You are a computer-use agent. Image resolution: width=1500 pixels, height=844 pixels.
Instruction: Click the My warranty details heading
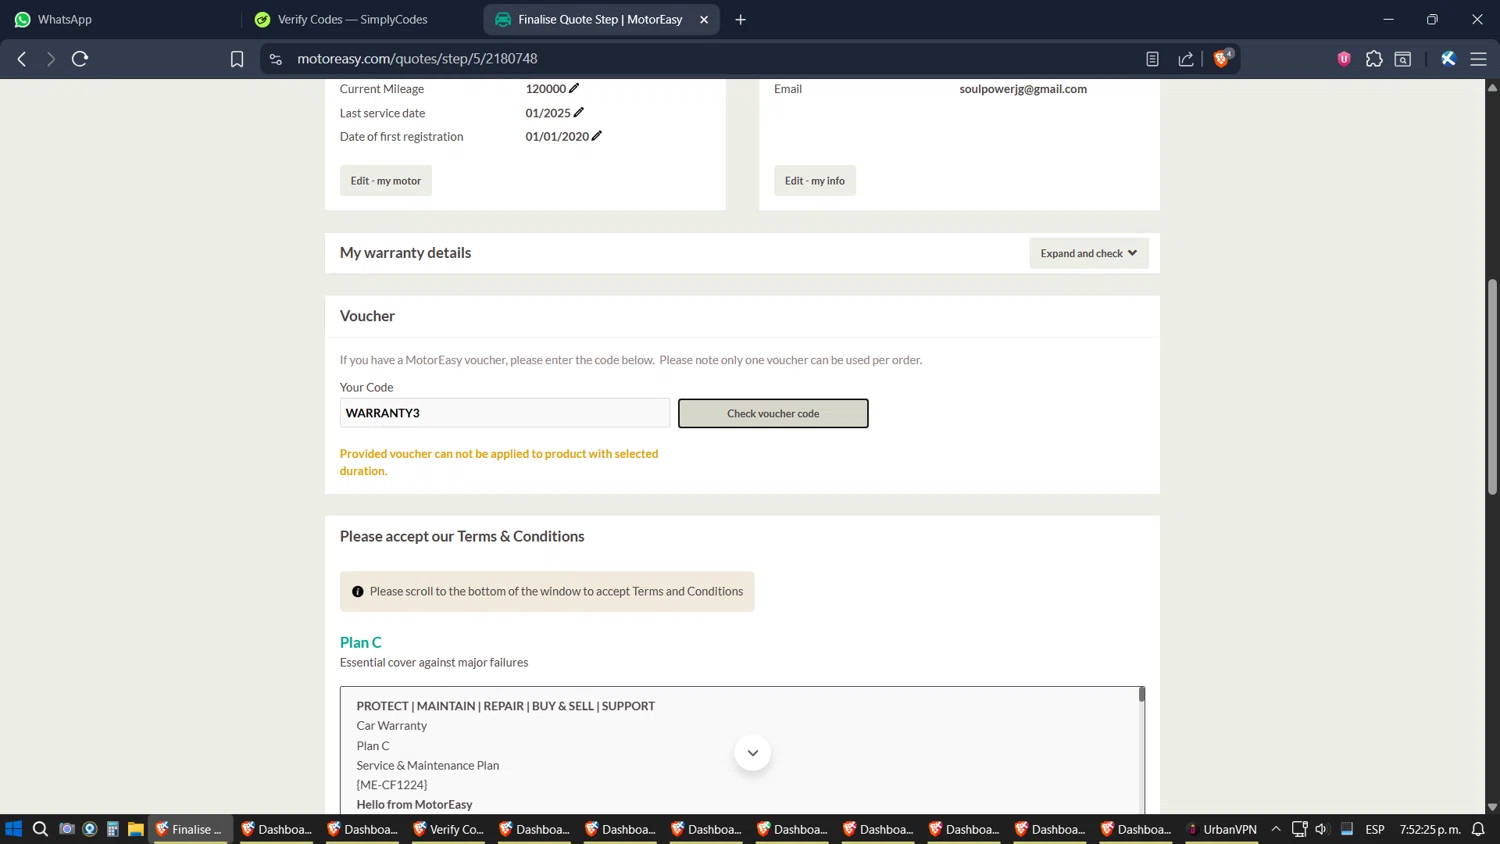[405, 253]
